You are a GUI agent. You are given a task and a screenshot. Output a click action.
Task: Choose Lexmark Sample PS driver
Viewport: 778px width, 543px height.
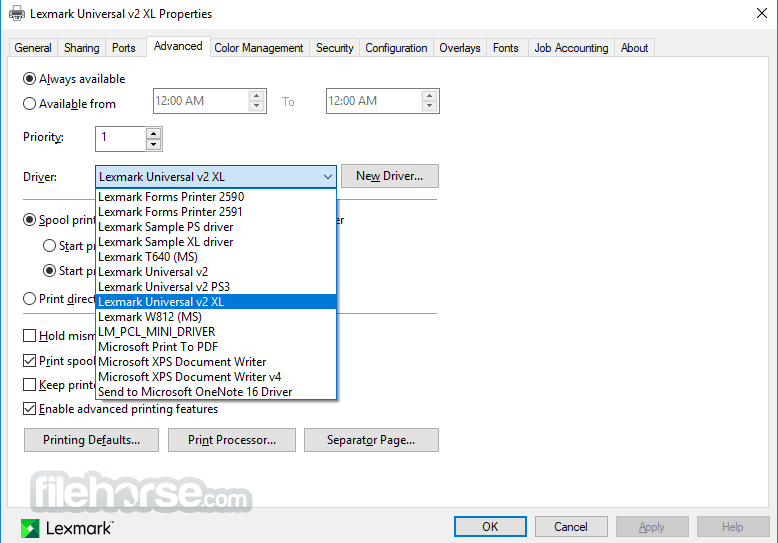(216, 227)
